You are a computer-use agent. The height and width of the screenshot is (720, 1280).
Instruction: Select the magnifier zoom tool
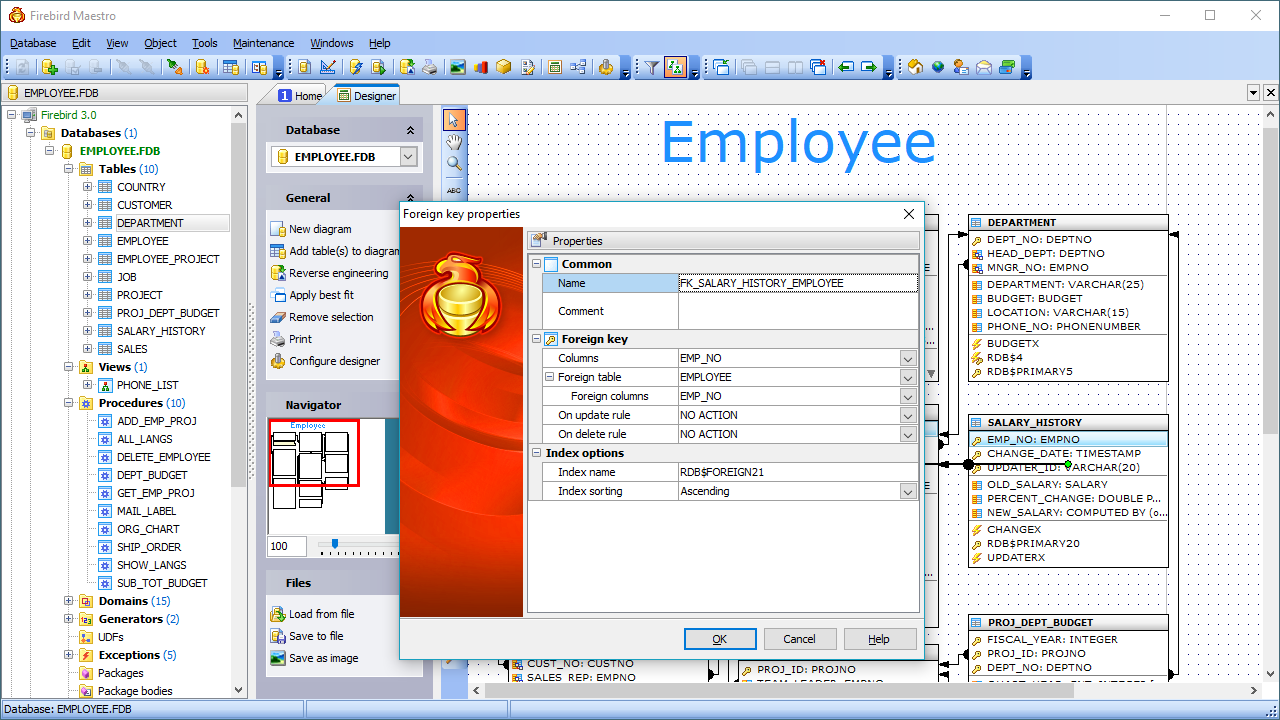pyautogui.click(x=454, y=164)
